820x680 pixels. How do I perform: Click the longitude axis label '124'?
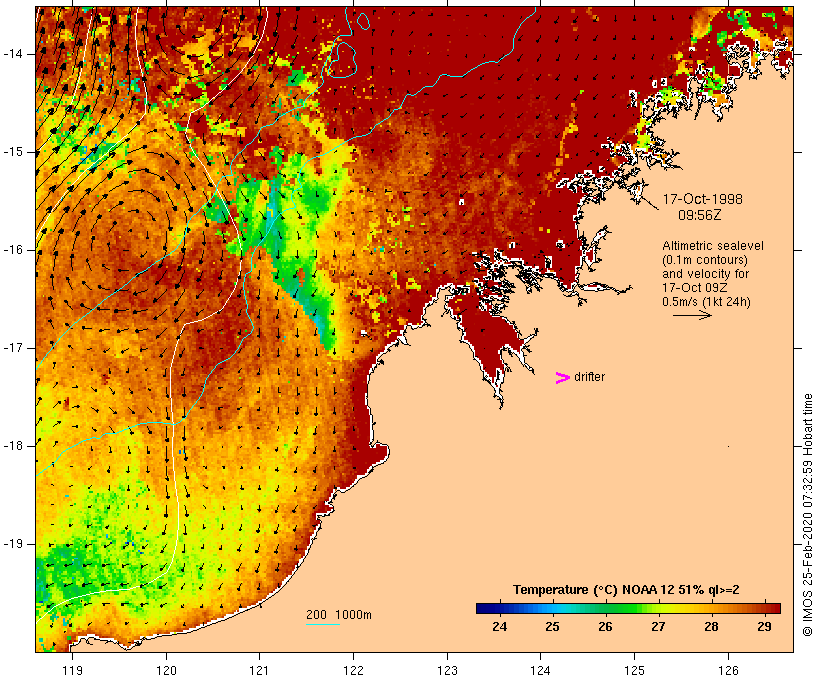[x=540, y=670]
